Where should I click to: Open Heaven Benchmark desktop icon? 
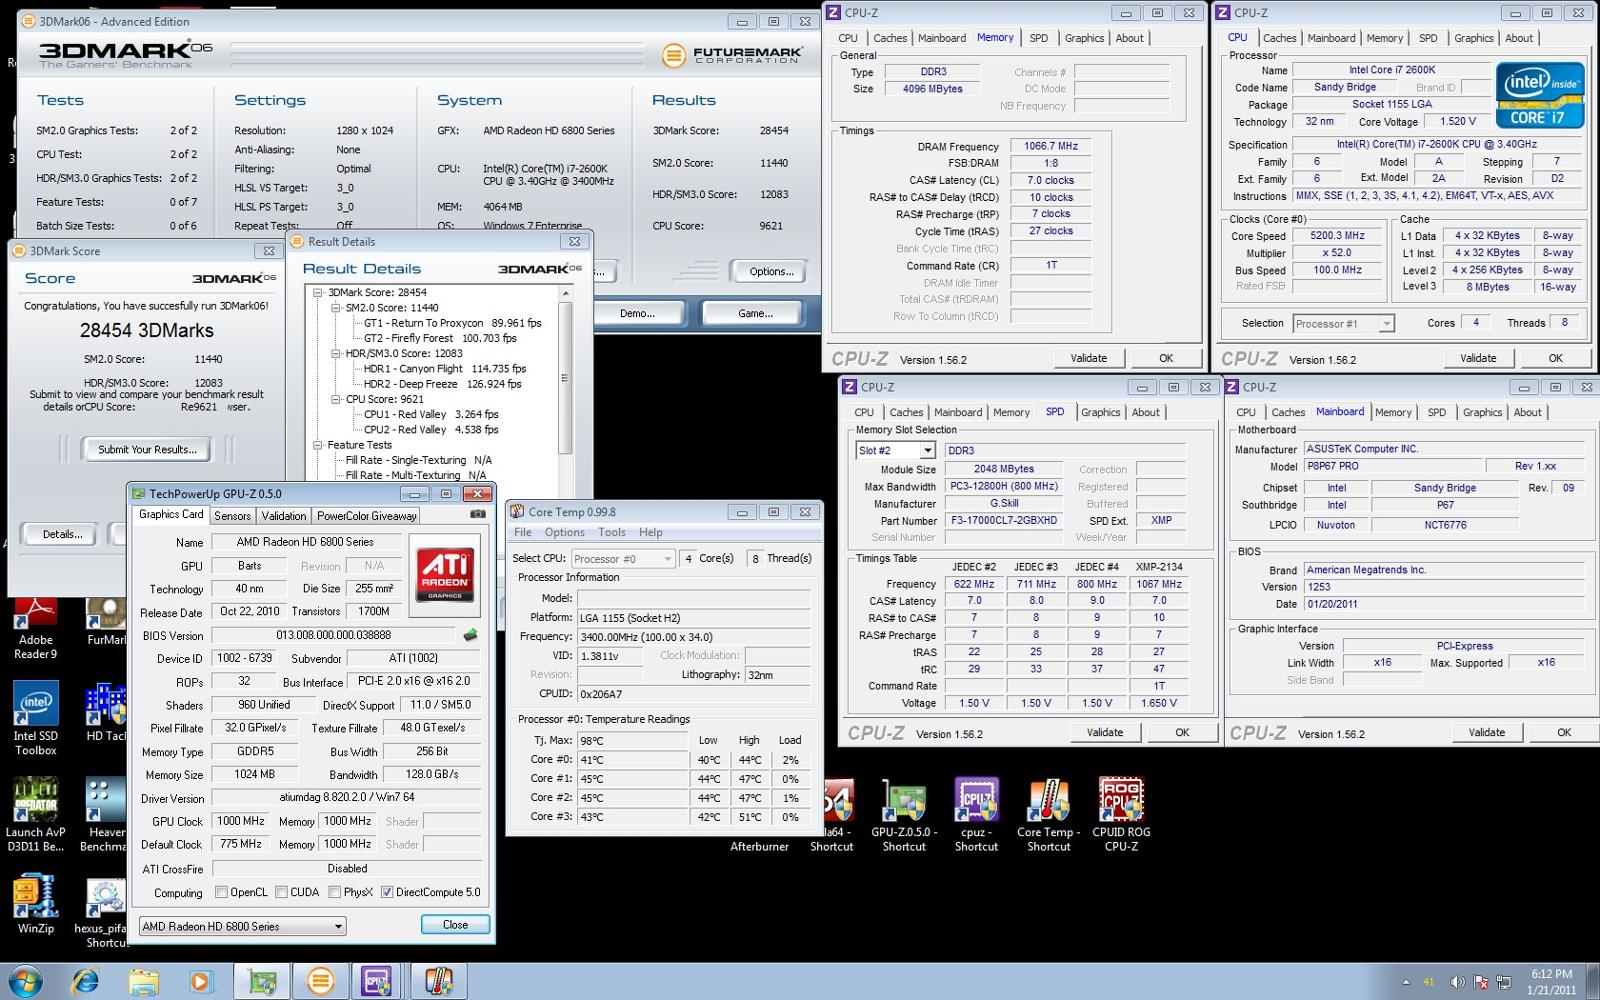[105, 815]
